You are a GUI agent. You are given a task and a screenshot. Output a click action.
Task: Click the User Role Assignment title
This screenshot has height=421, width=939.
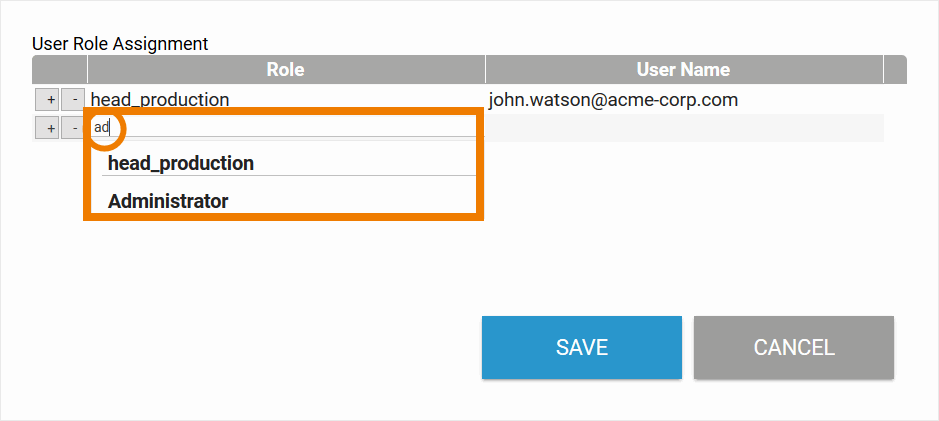[x=120, y=44]
